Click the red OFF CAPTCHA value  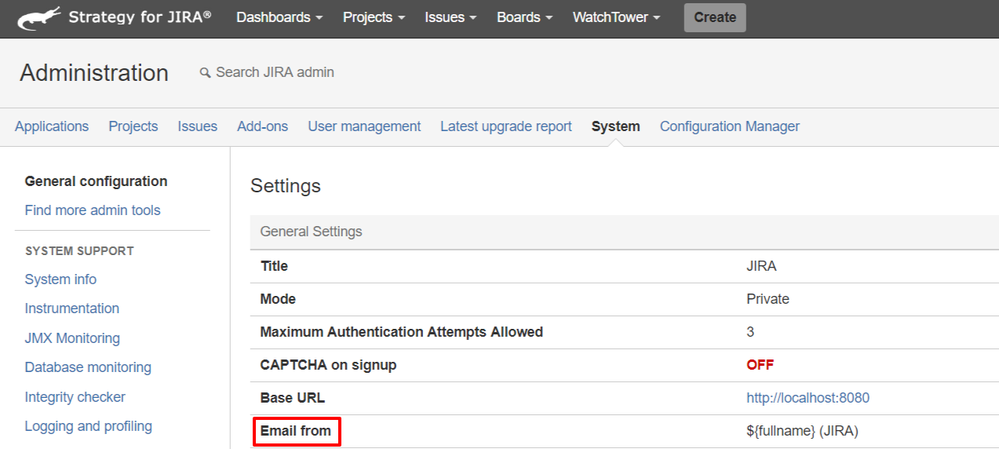[x=760, y=365]
